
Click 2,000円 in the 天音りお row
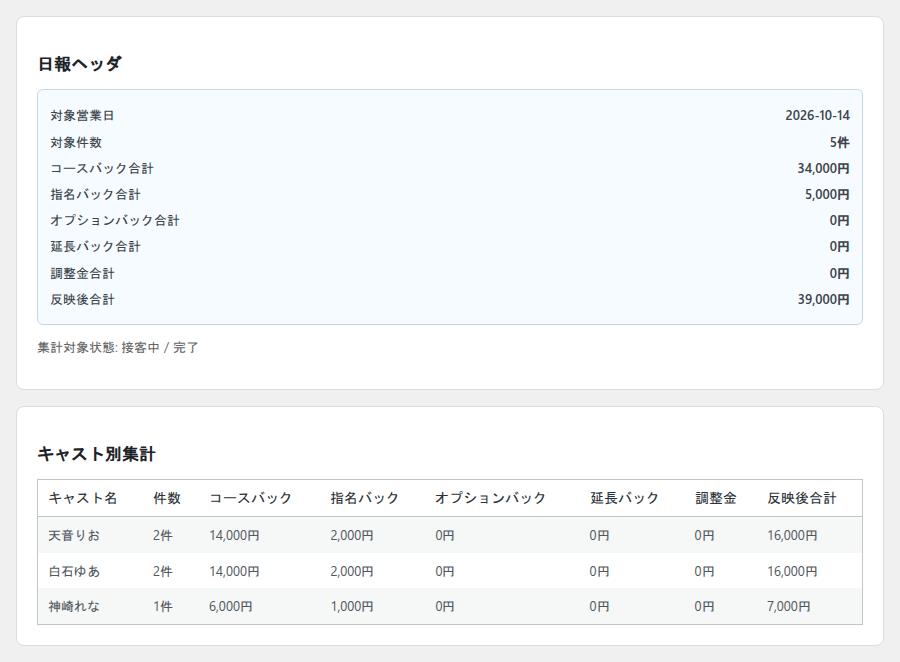click(x=352, y=535)
